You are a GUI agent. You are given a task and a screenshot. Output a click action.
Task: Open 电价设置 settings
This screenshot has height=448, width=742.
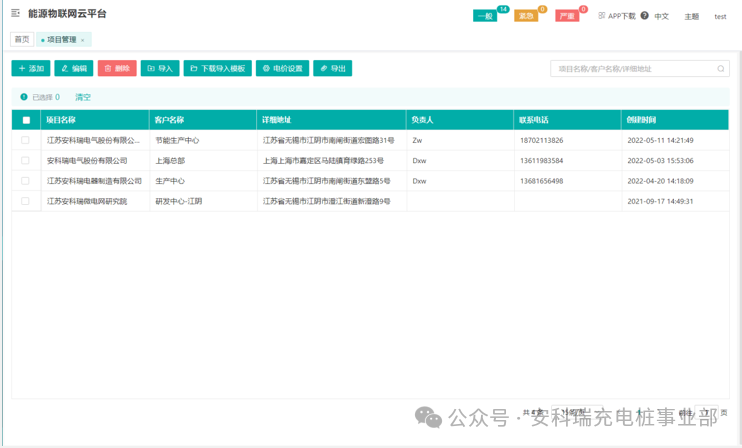283,68
